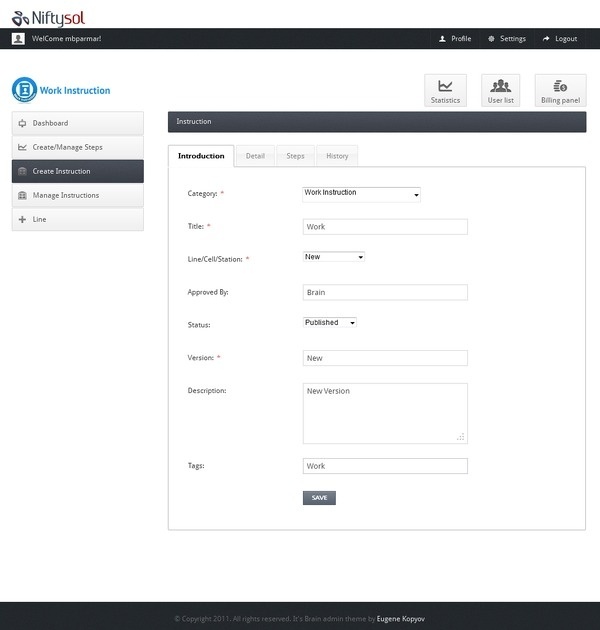Click the Create/Manage Steps graph icon
600x630 pixels.
[23, 147]
